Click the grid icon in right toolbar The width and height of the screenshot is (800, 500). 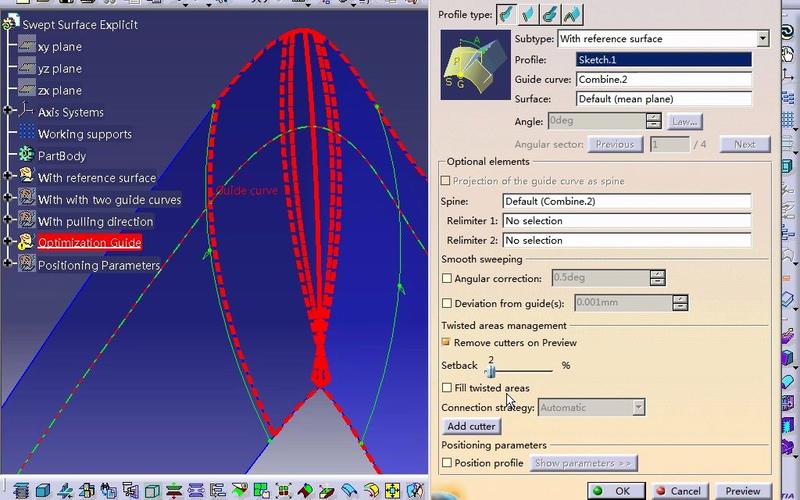[789, 120]
